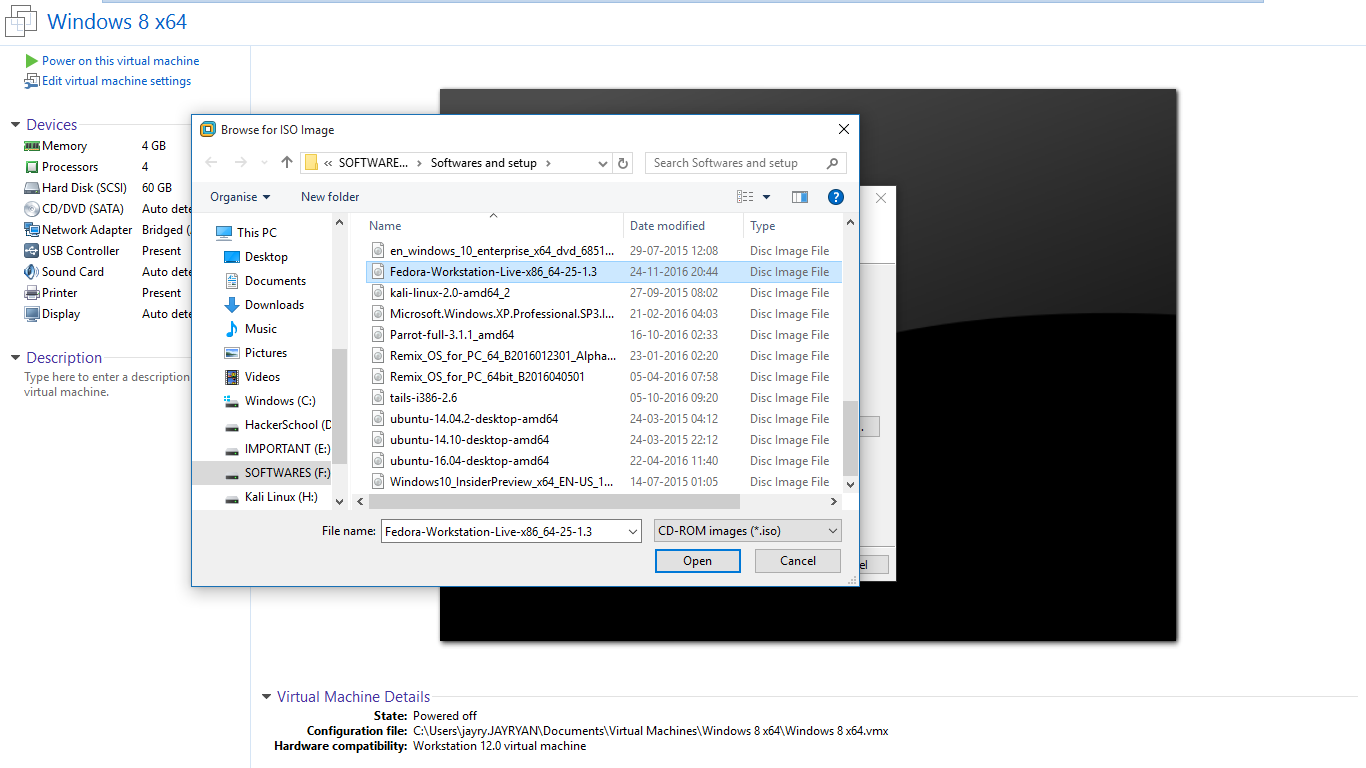Image resolution: width=1366 pixels, height=768 pixels.
Task: Click the Softwares and setup breadcrumb
Action: coord(484,163)
